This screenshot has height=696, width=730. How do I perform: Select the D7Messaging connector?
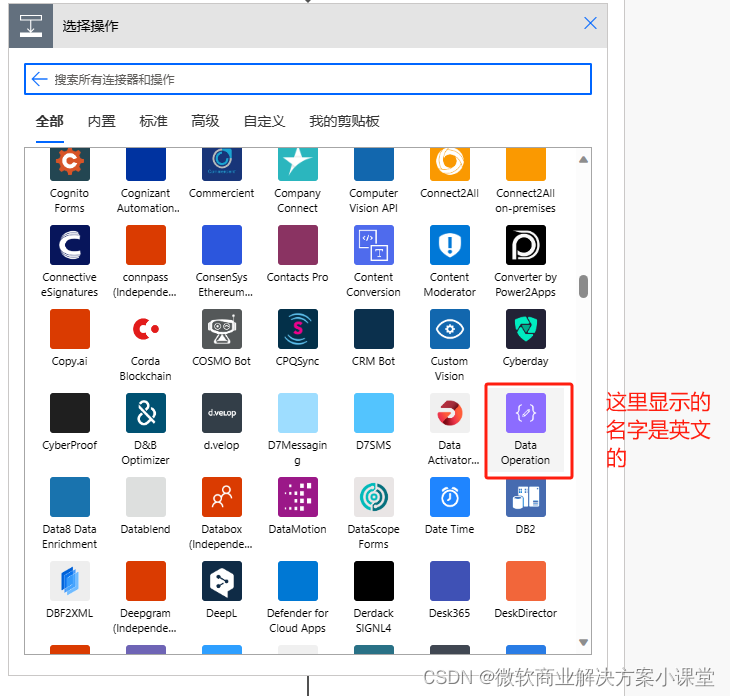(297, 413)
